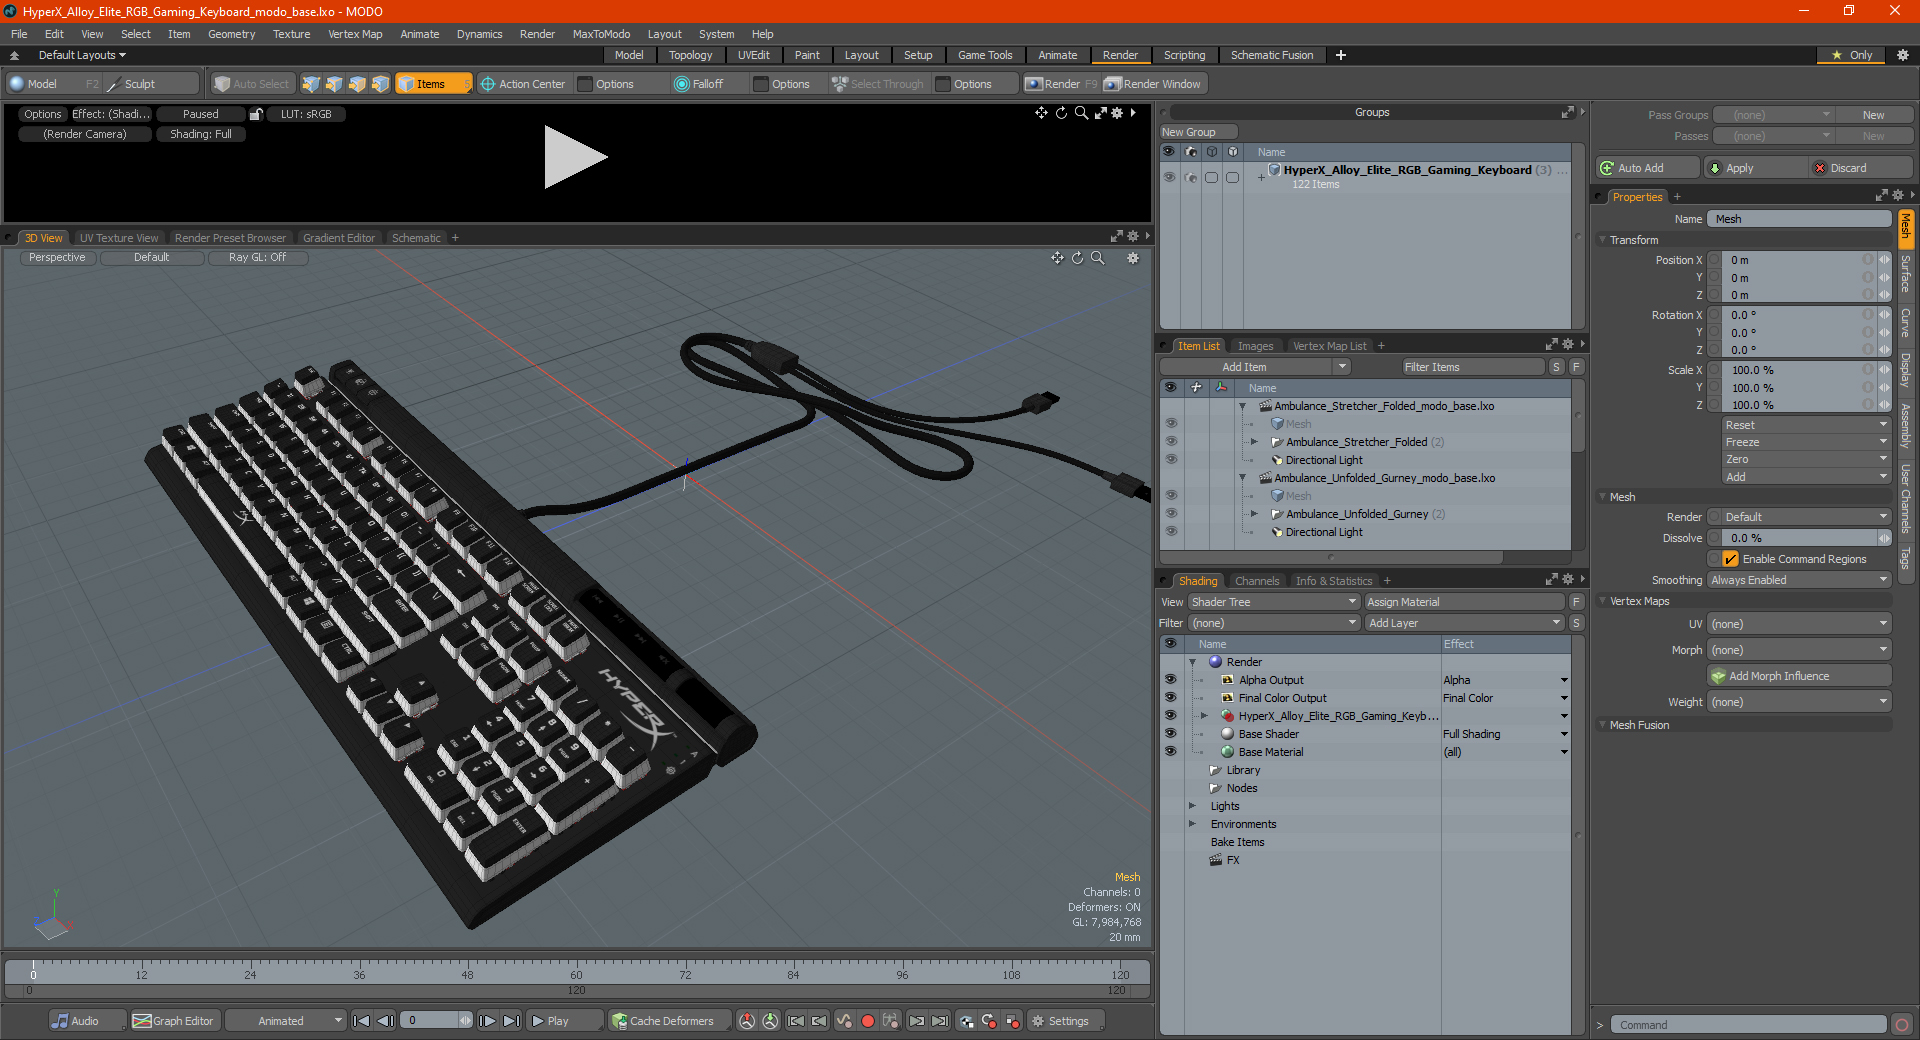Click Apply button in passes
This screenshot has width=1920, height=1040.
coord(1756,168)
